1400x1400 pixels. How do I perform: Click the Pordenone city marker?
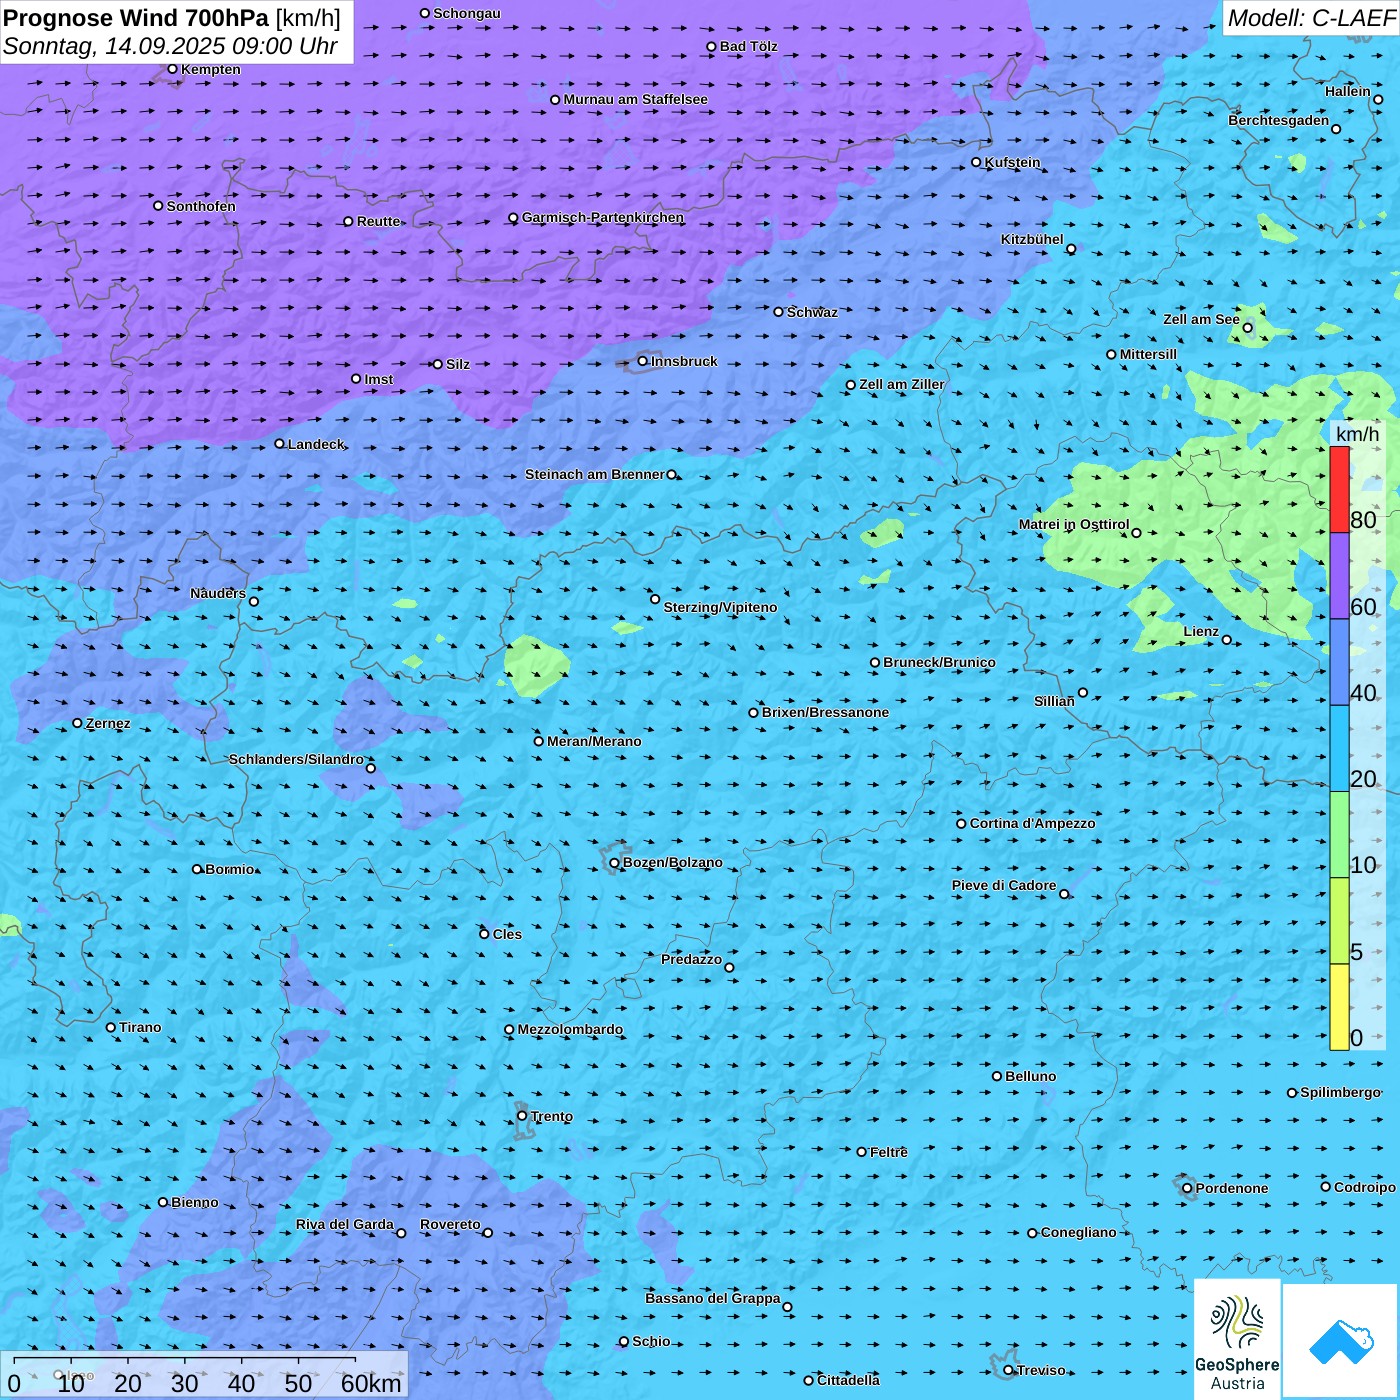coord(1188,1188)
